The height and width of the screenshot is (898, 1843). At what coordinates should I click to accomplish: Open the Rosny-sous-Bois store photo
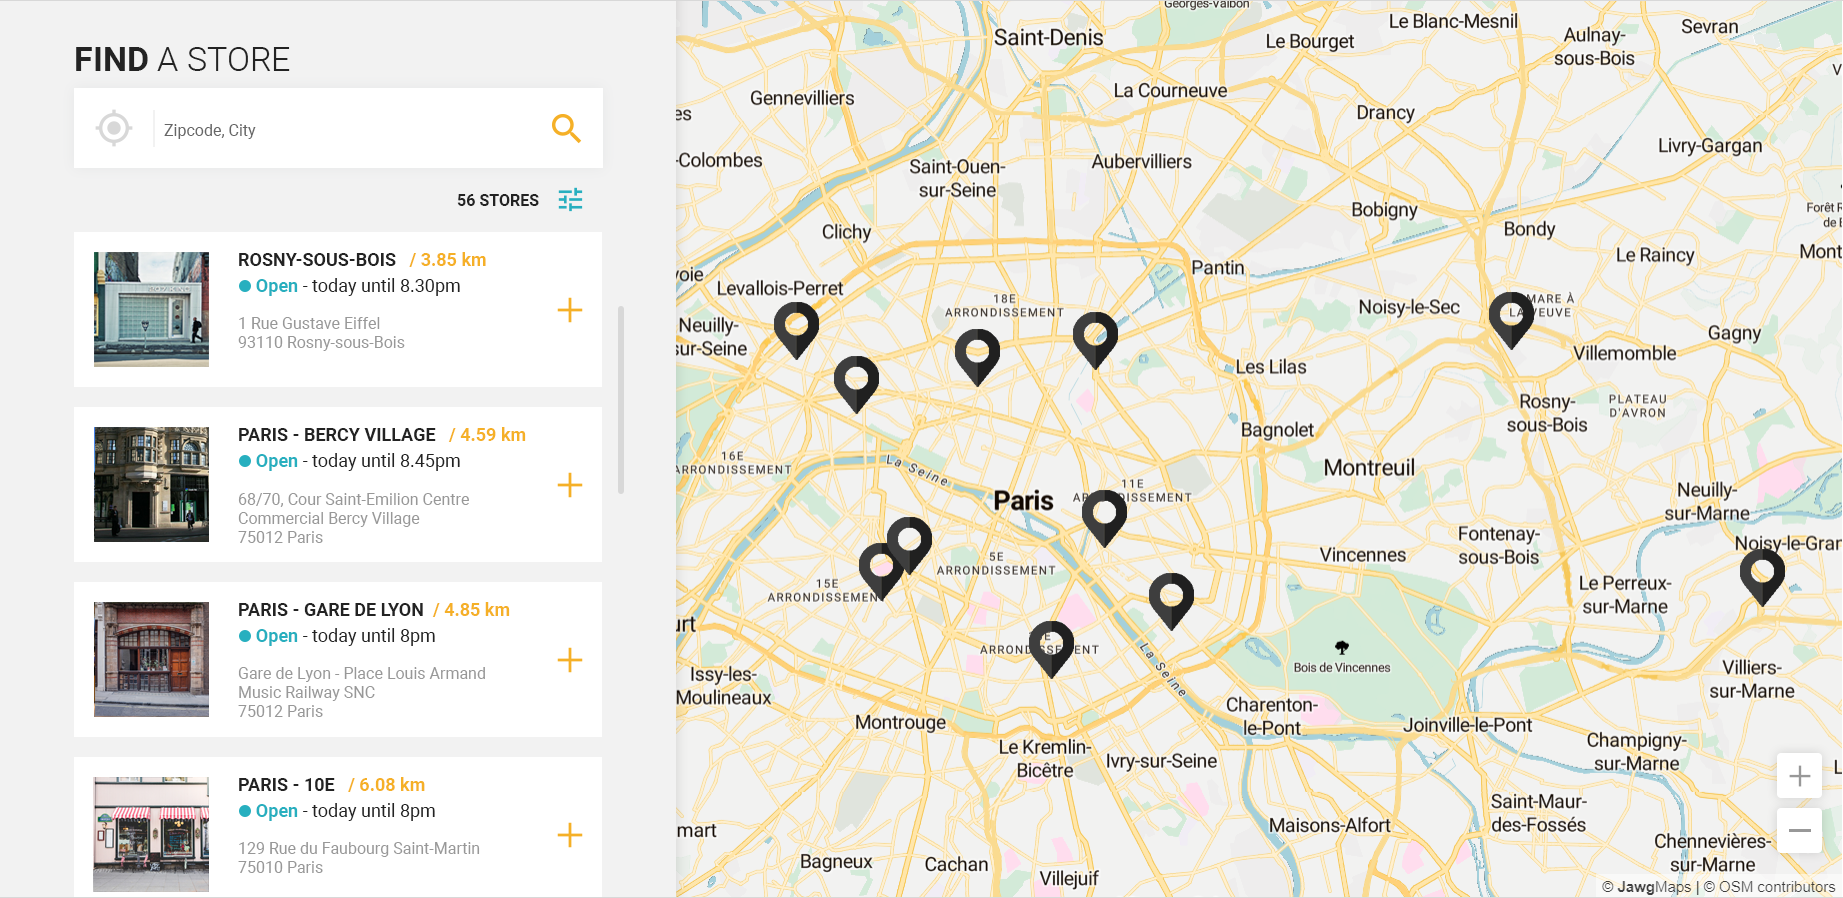pyautogui.click(x=151, y=309)
